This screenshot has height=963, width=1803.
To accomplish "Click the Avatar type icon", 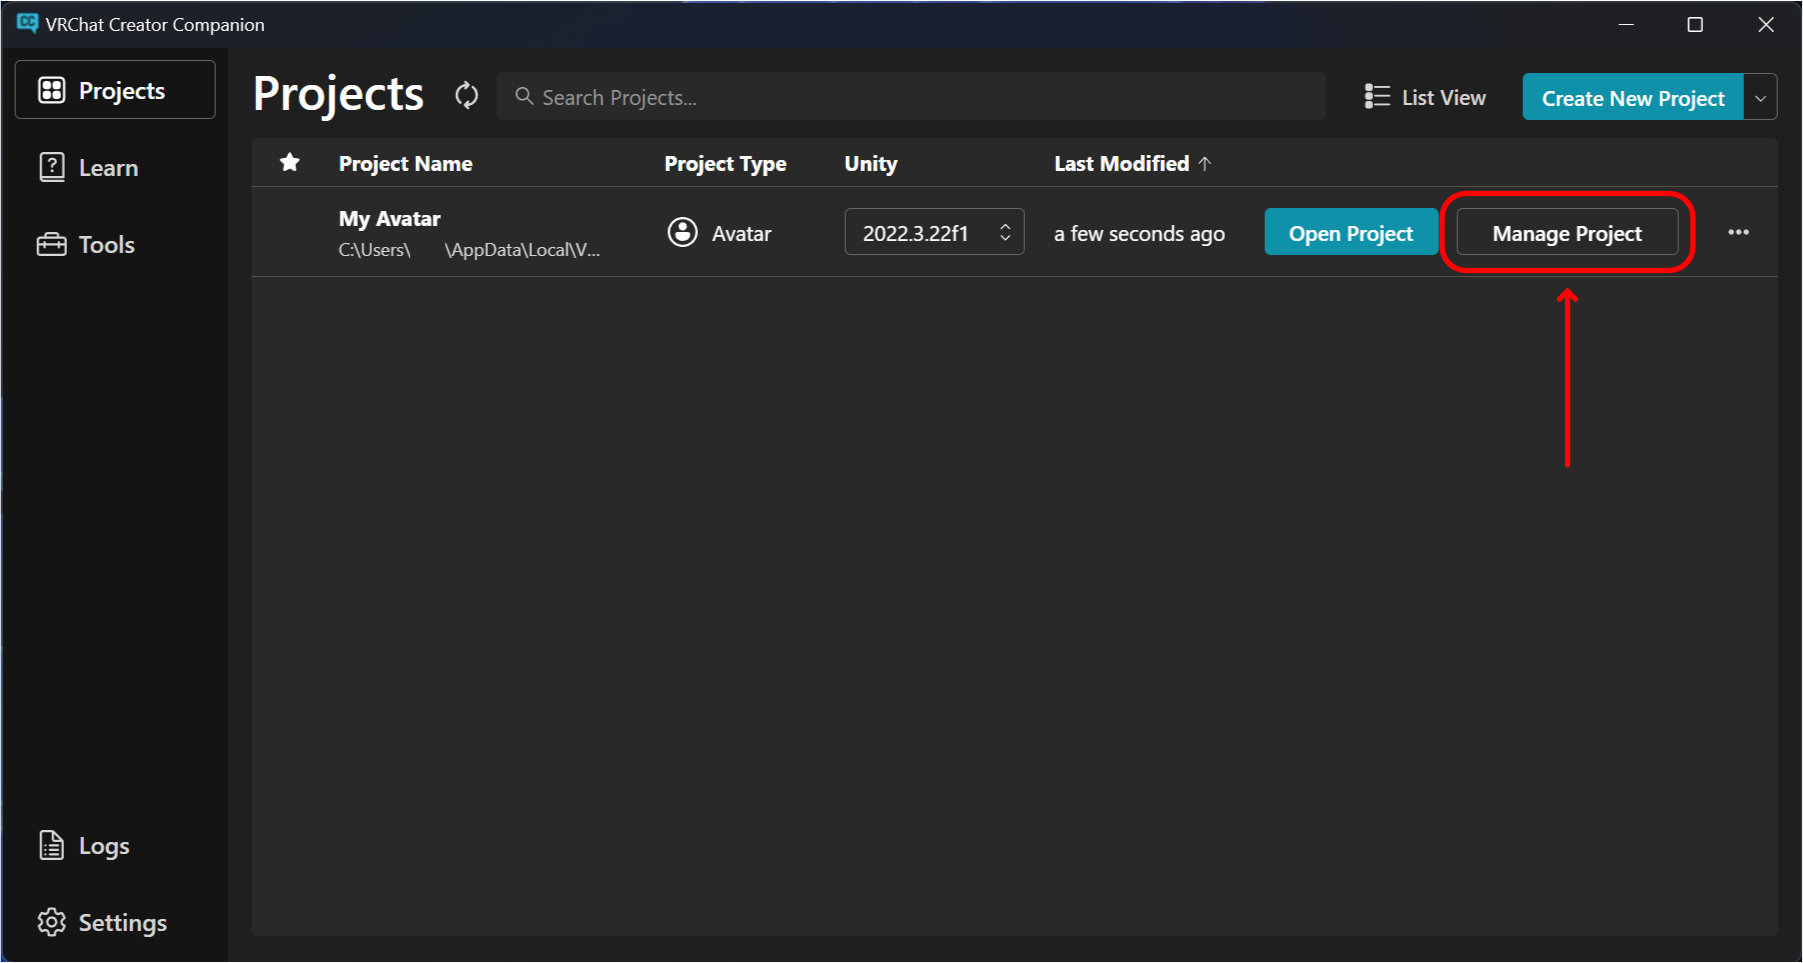I will 683,232.
